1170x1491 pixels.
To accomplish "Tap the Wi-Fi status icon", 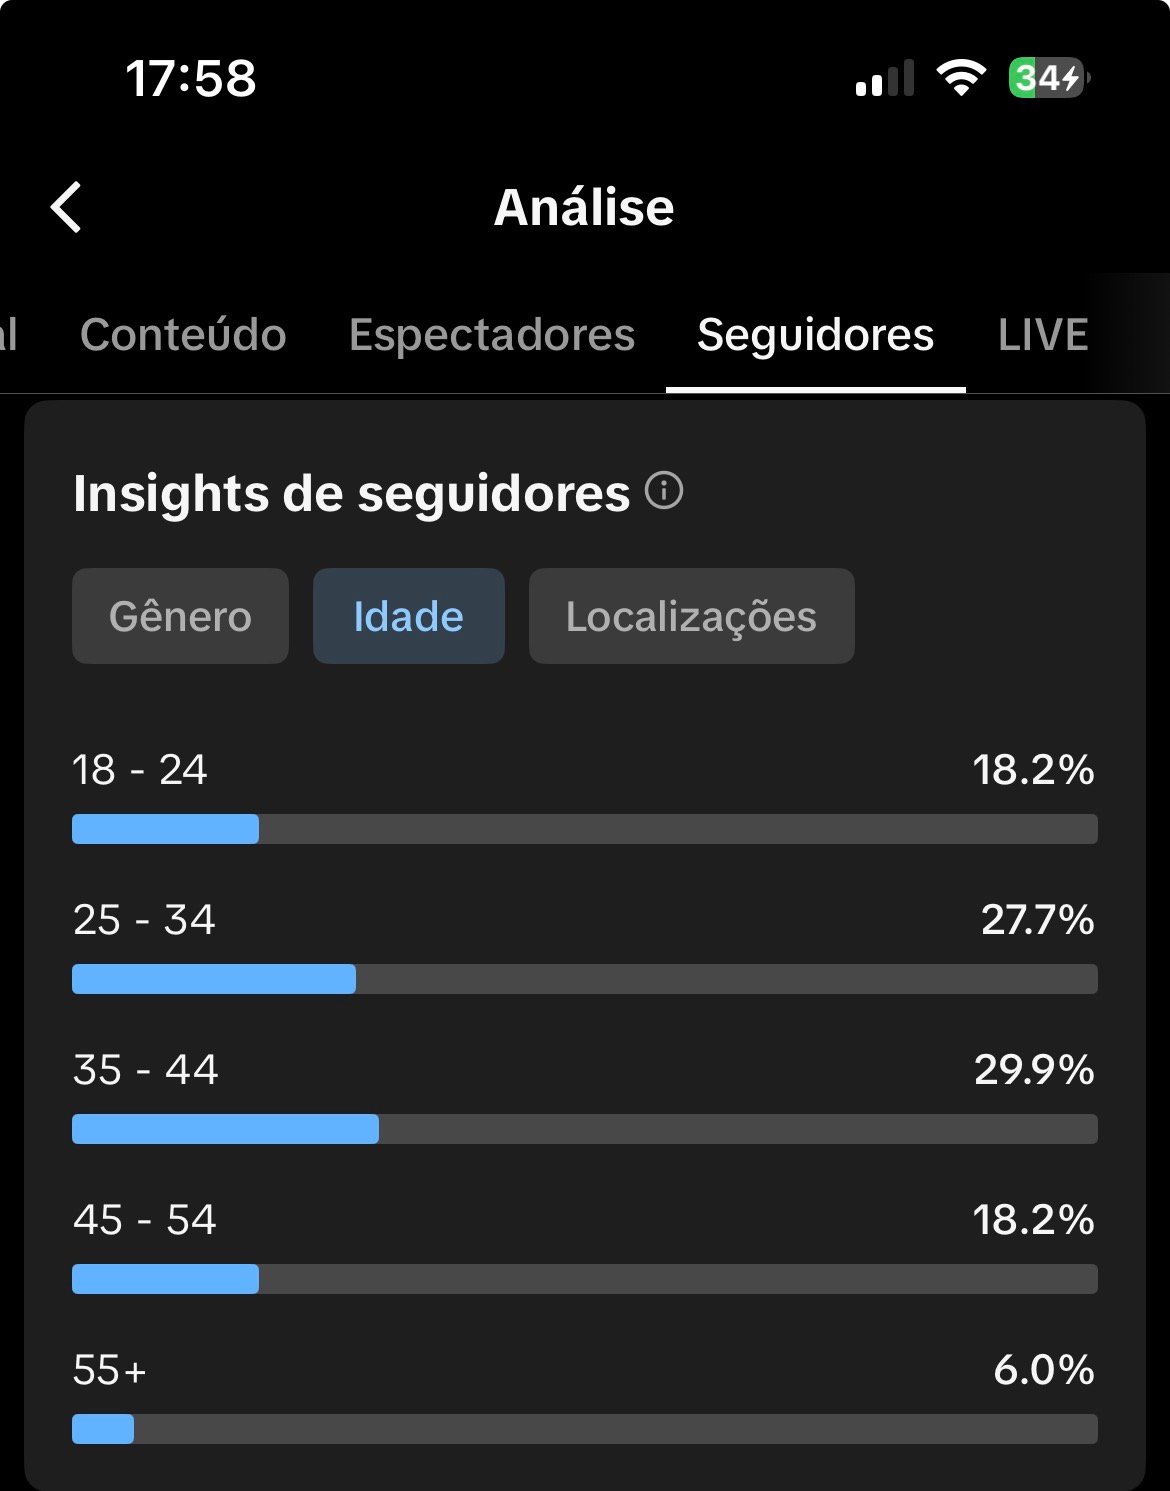I will click(961, 78).
